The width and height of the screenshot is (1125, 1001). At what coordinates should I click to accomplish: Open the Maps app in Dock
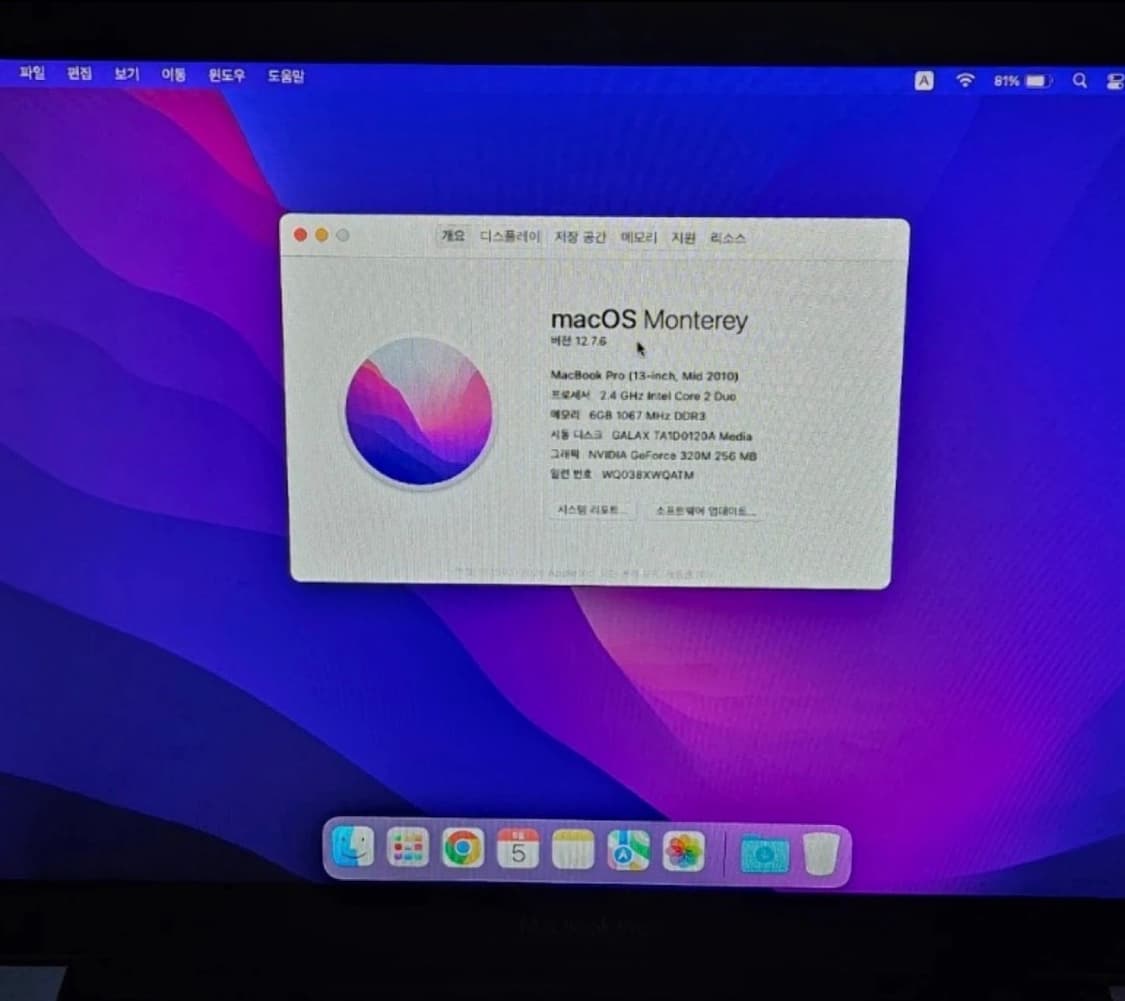(628, 851)
